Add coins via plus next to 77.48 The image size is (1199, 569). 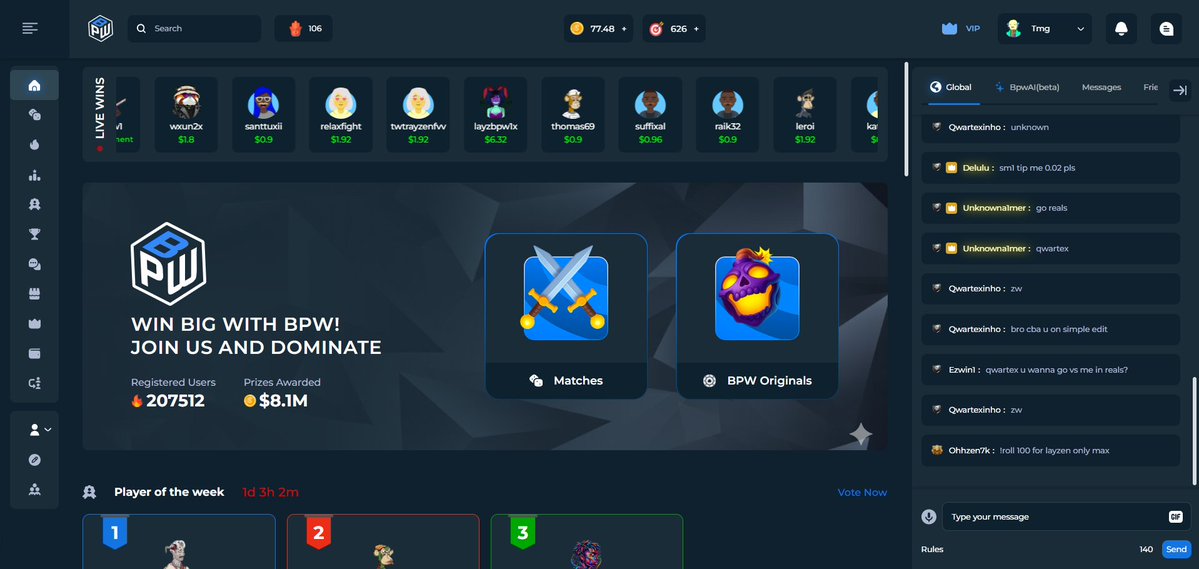click(624, 29)
